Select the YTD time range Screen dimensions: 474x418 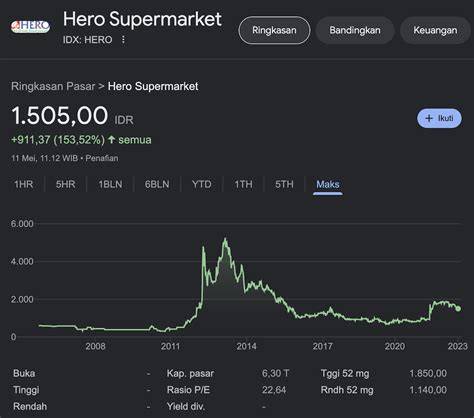[202, 184]
